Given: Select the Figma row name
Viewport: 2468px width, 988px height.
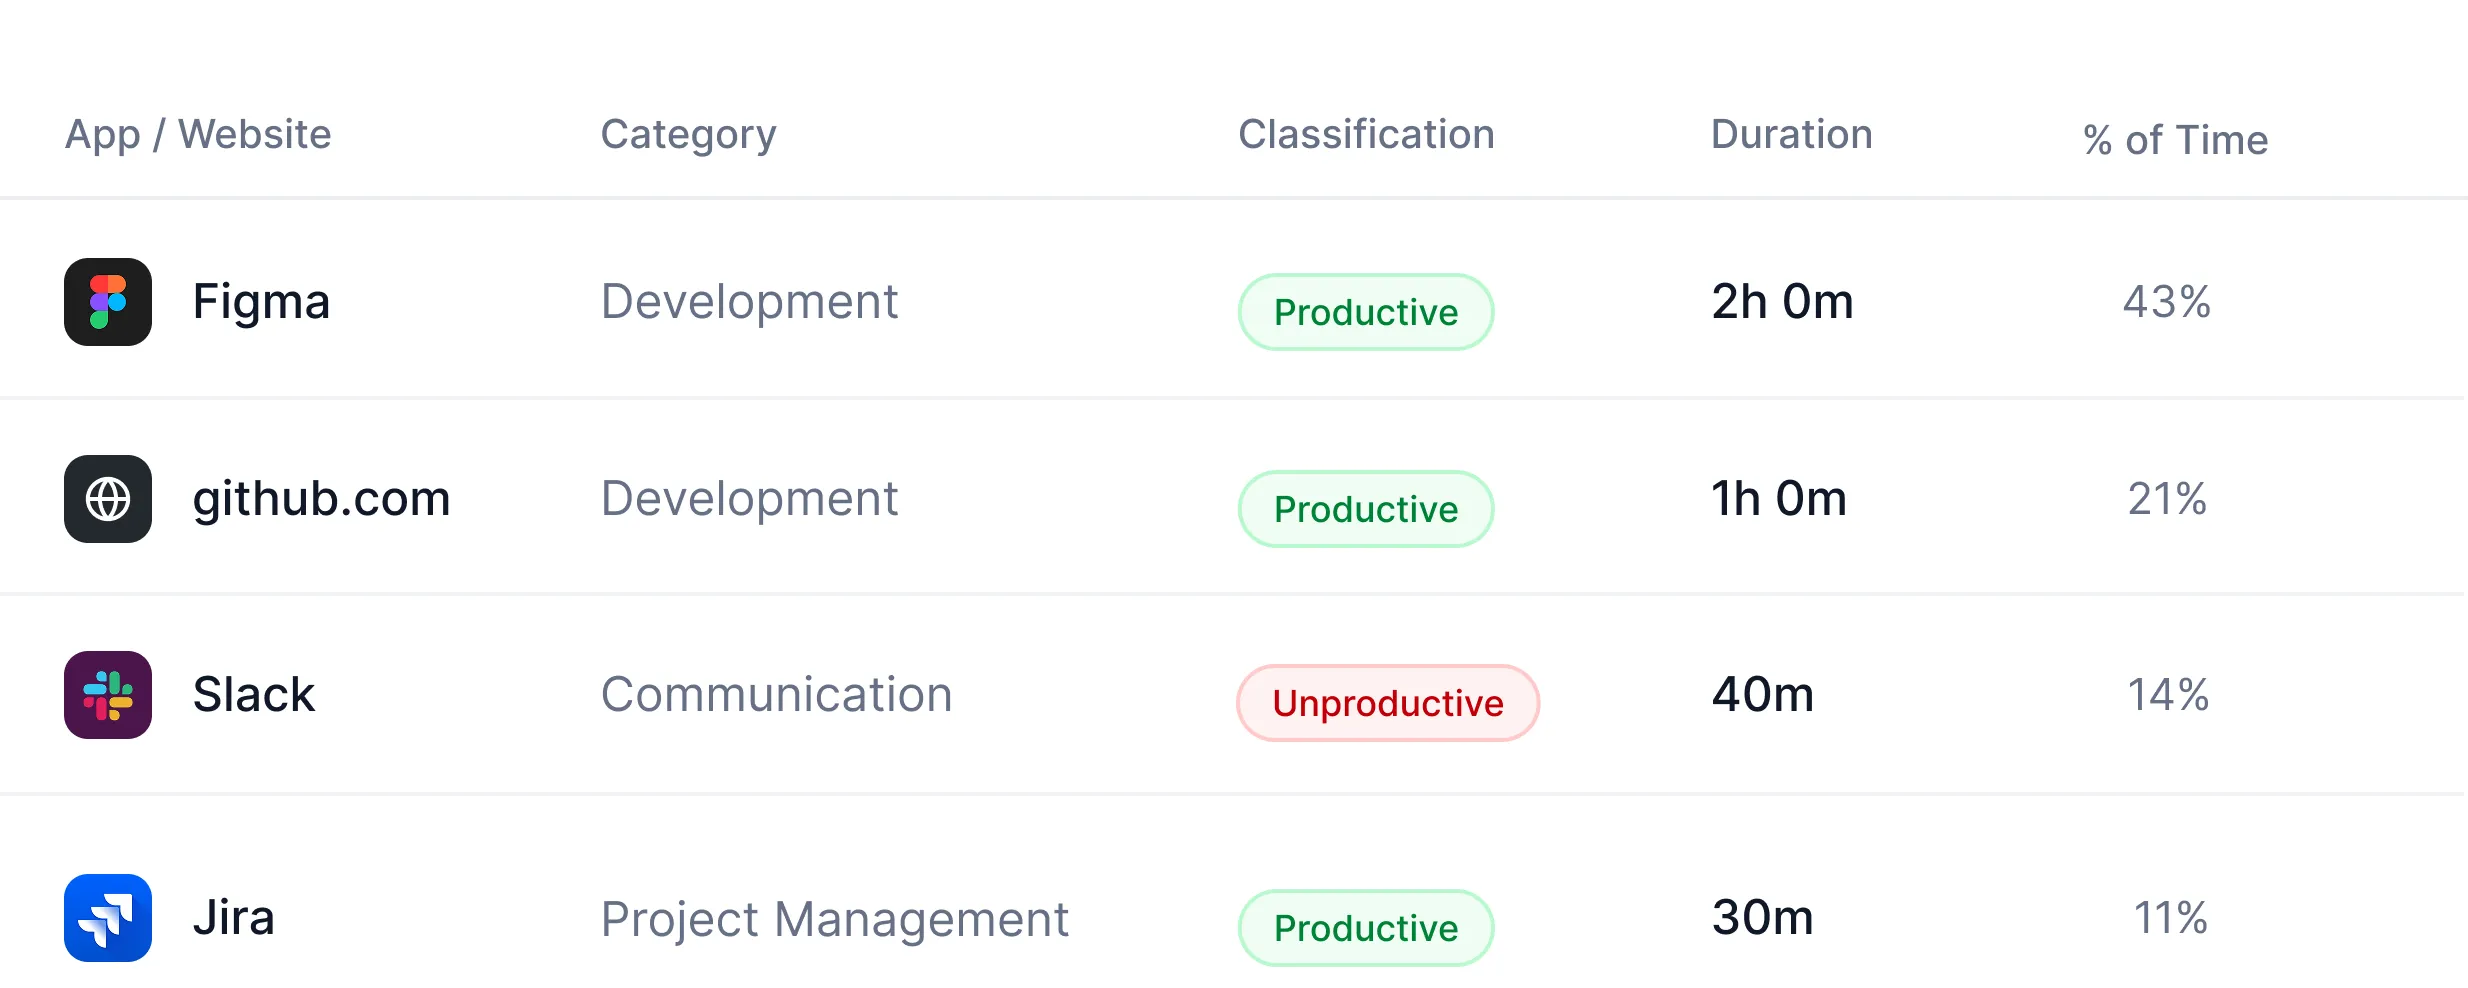Looking at the screenshot, I should point(261,302).
